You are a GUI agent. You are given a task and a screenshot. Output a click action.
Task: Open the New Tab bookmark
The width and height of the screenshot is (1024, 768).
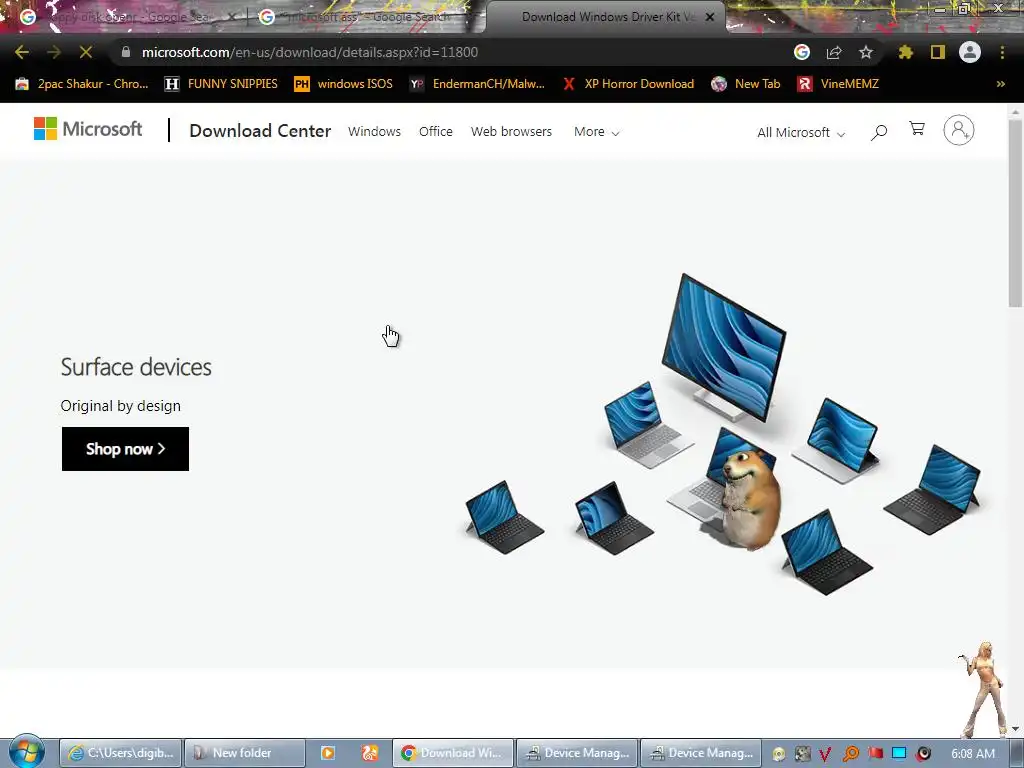(746, 84)
